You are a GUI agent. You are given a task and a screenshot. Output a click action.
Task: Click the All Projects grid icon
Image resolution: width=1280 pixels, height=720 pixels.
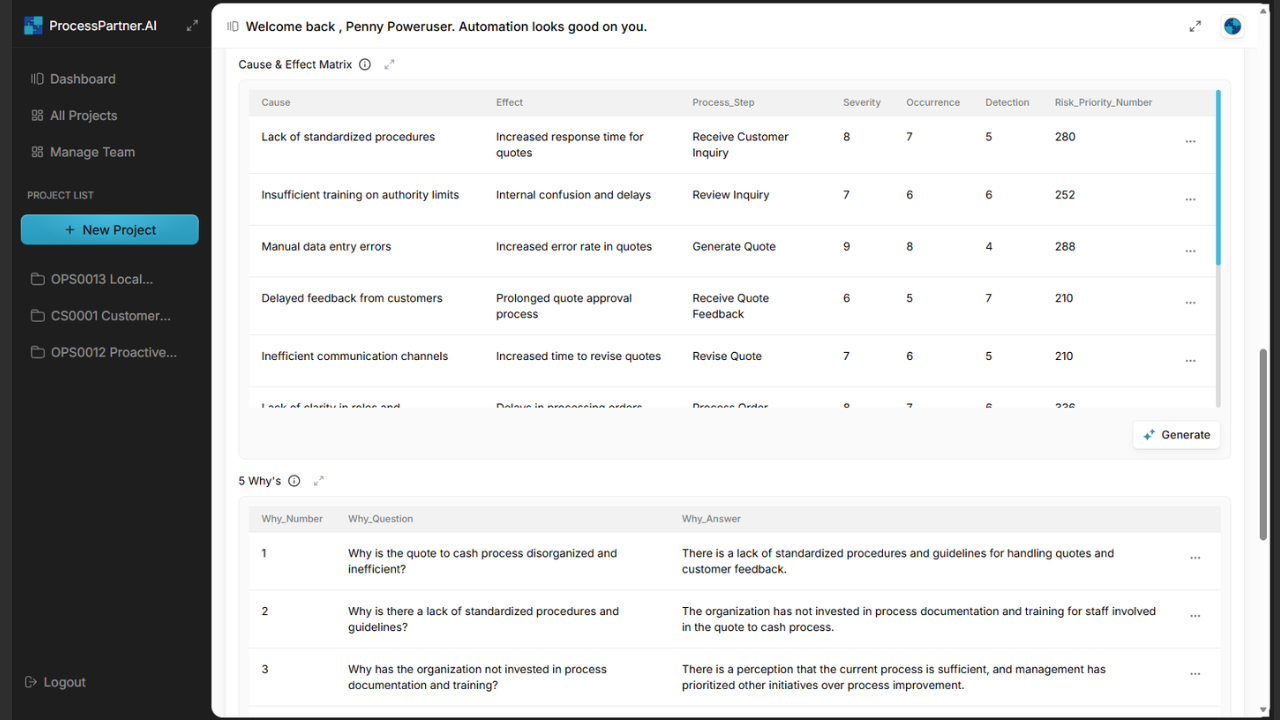coord(37,116)
